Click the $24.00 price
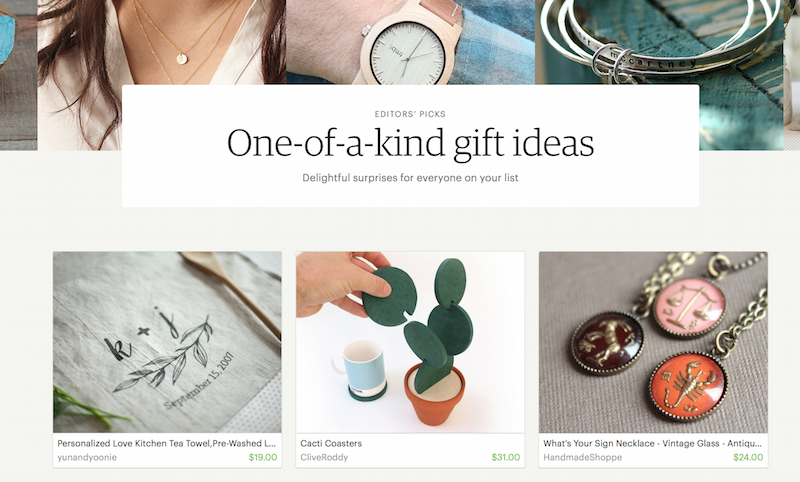 tap(748, 458)
